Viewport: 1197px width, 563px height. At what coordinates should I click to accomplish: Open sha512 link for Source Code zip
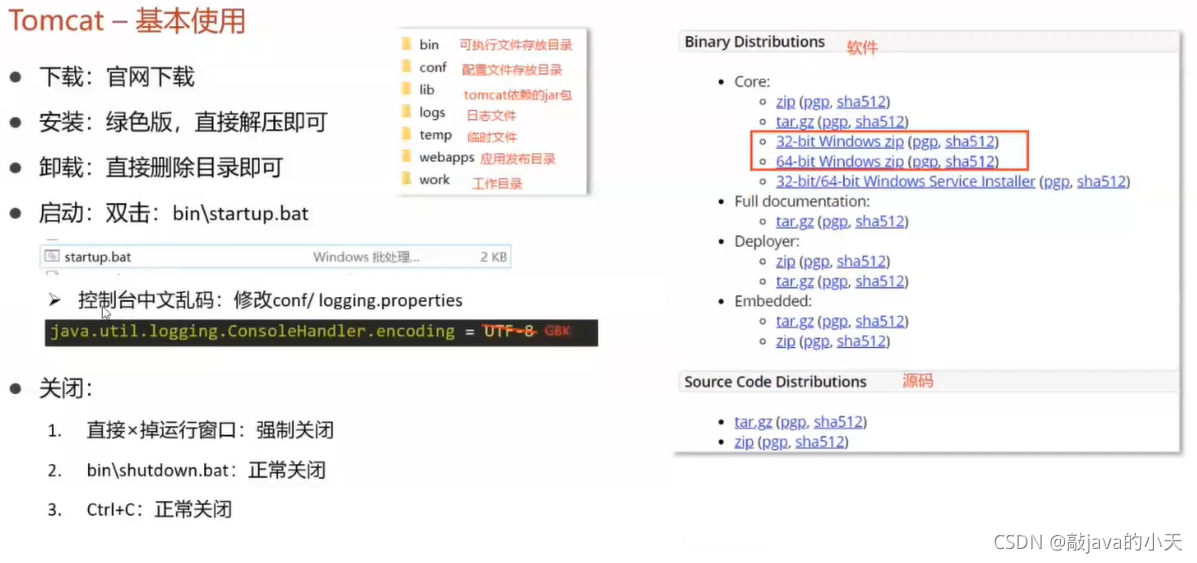coord(819,442)
